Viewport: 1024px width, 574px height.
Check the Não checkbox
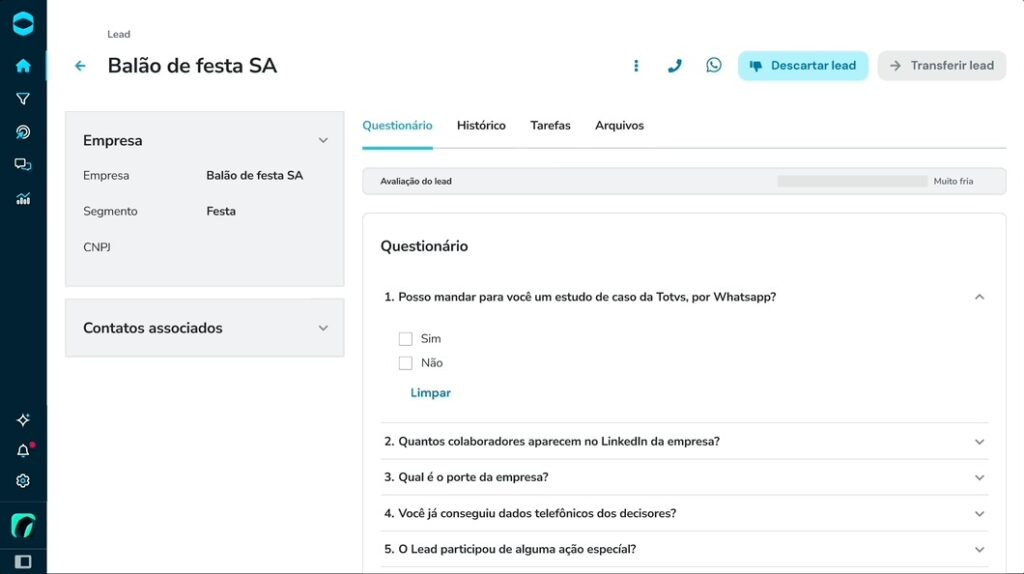tap(406, 363)
